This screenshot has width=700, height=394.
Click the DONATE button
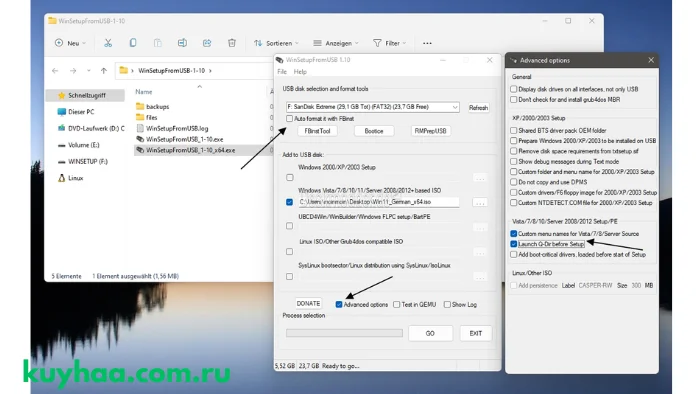[308, 303]
